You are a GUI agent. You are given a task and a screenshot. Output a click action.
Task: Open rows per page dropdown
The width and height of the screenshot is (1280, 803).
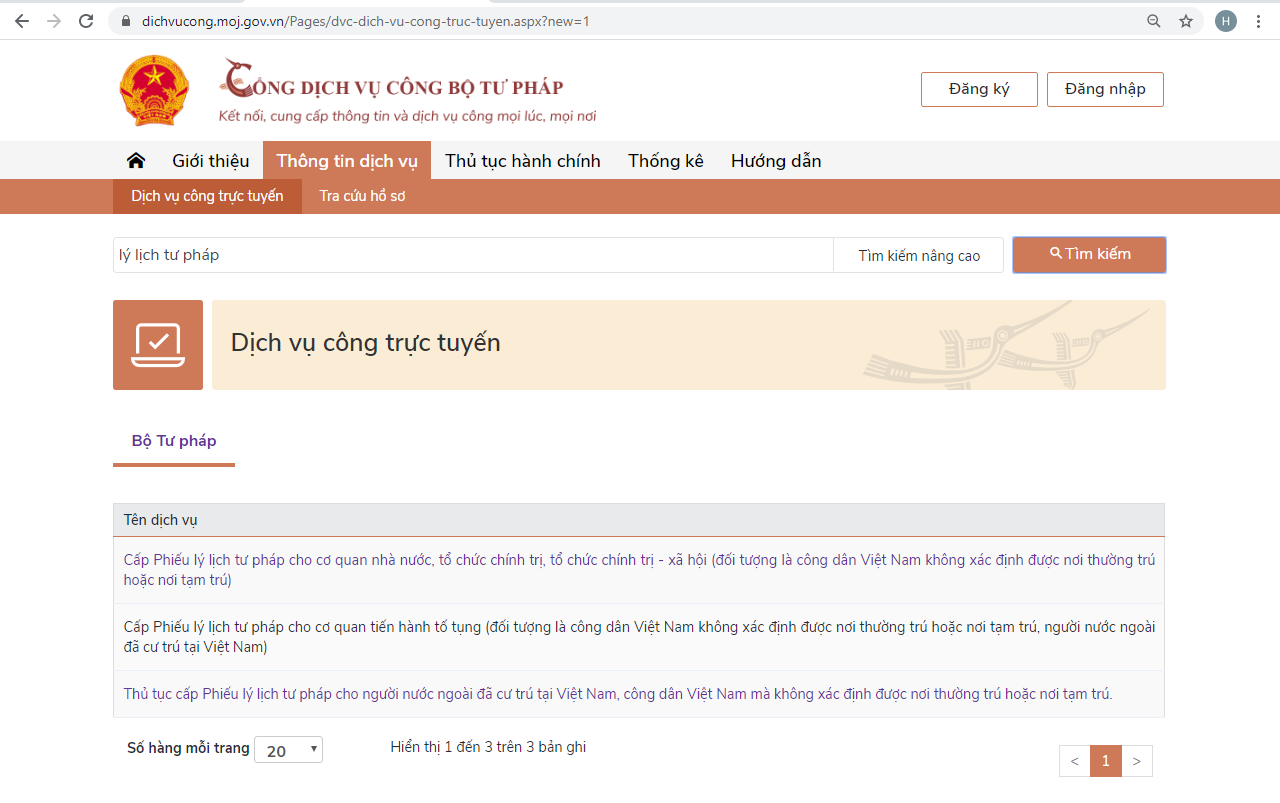tap(288, 750)
